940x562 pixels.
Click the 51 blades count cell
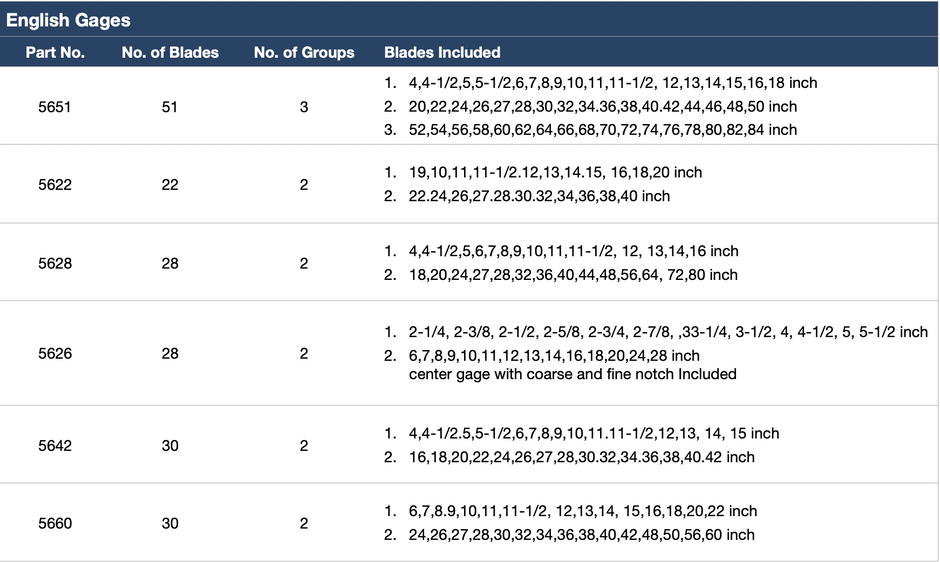[170, 107]
